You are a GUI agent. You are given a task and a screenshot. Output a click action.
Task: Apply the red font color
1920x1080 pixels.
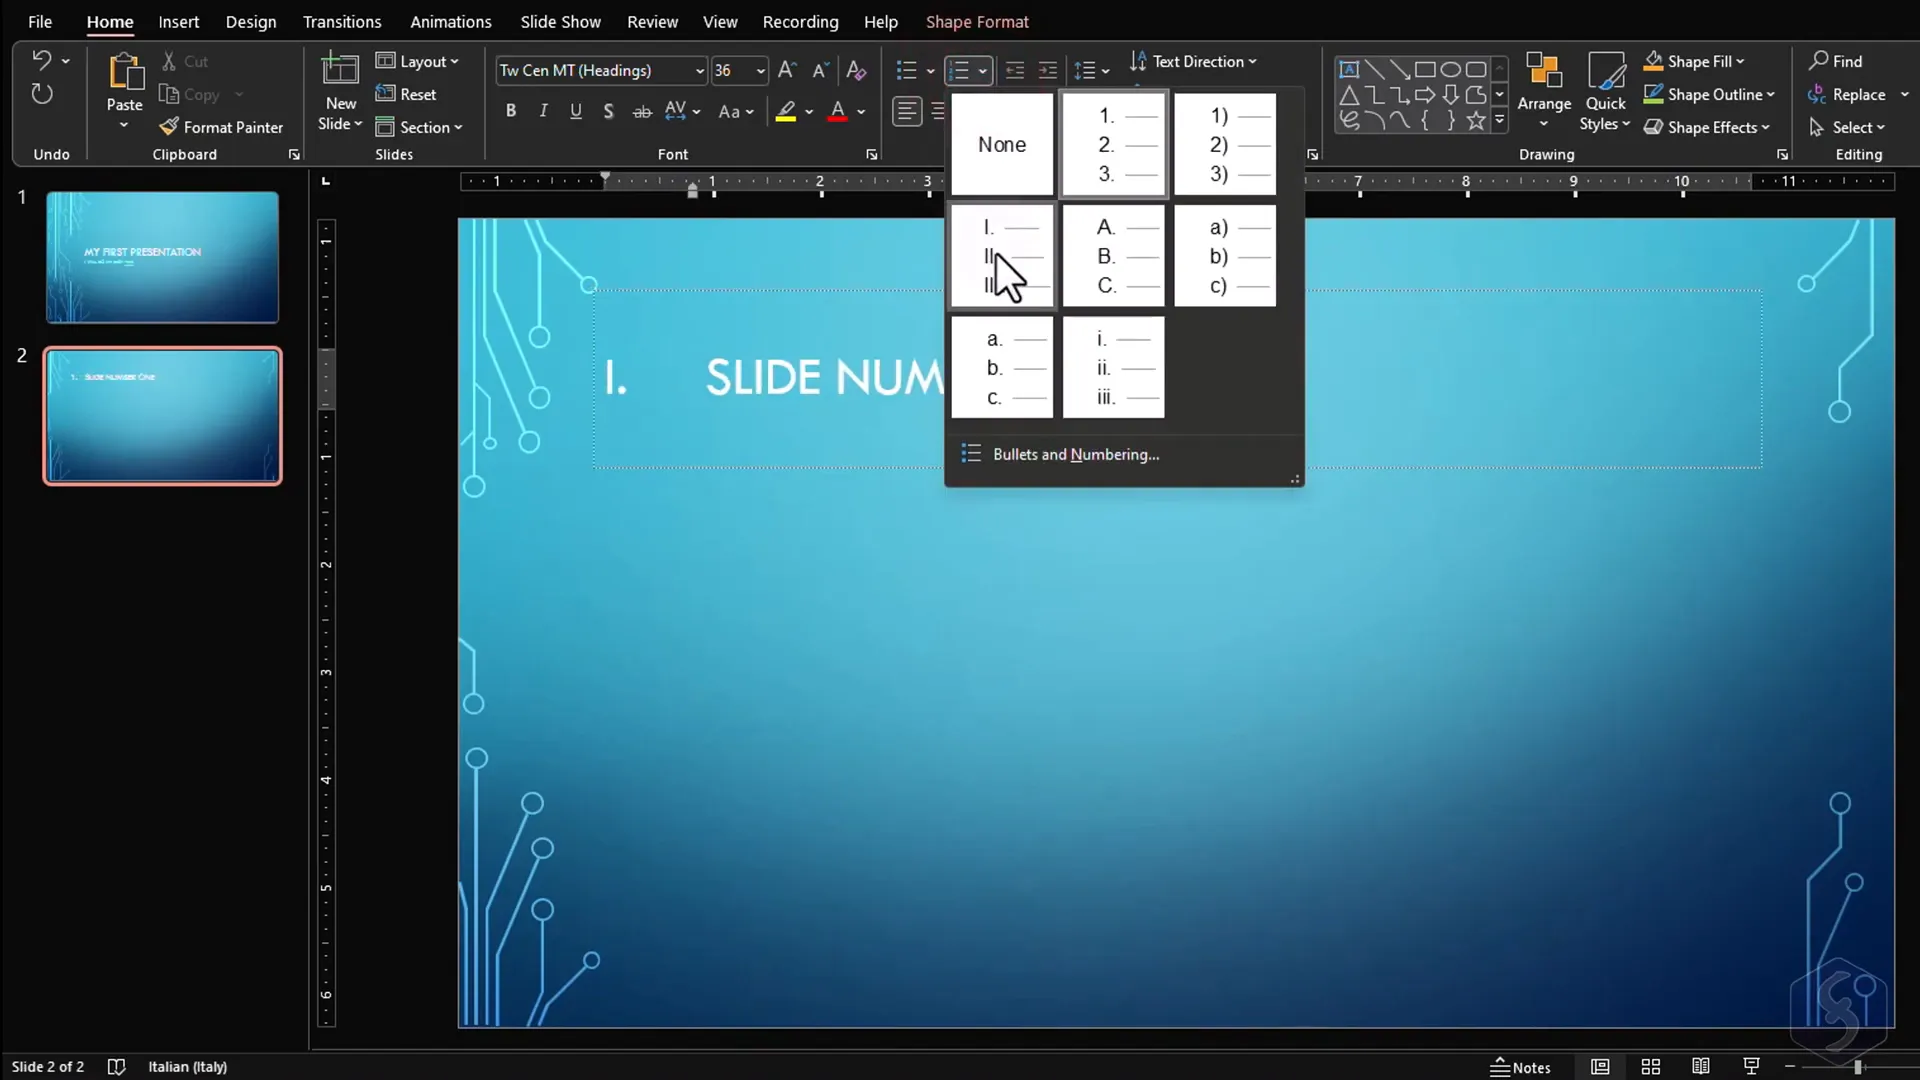point(838,111)
